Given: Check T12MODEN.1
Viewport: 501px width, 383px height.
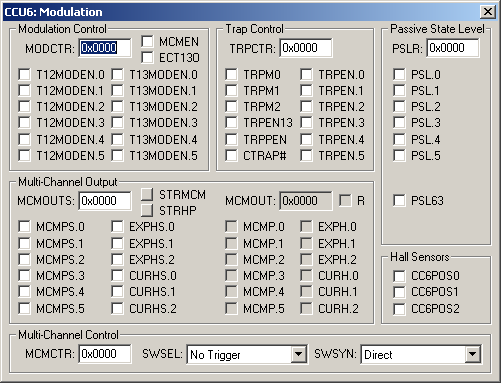Looking at the screenshot, I should pos(24,90).
